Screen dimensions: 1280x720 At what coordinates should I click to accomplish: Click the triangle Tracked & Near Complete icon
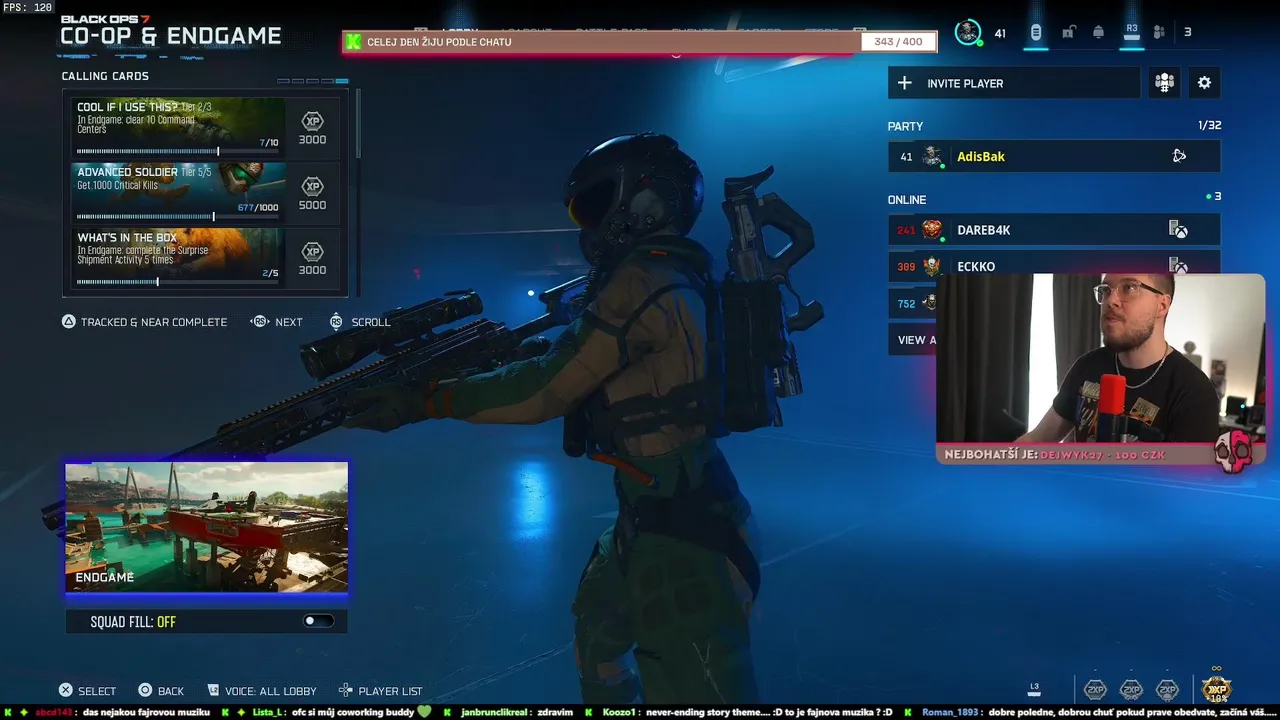click(x=69, y=322)
